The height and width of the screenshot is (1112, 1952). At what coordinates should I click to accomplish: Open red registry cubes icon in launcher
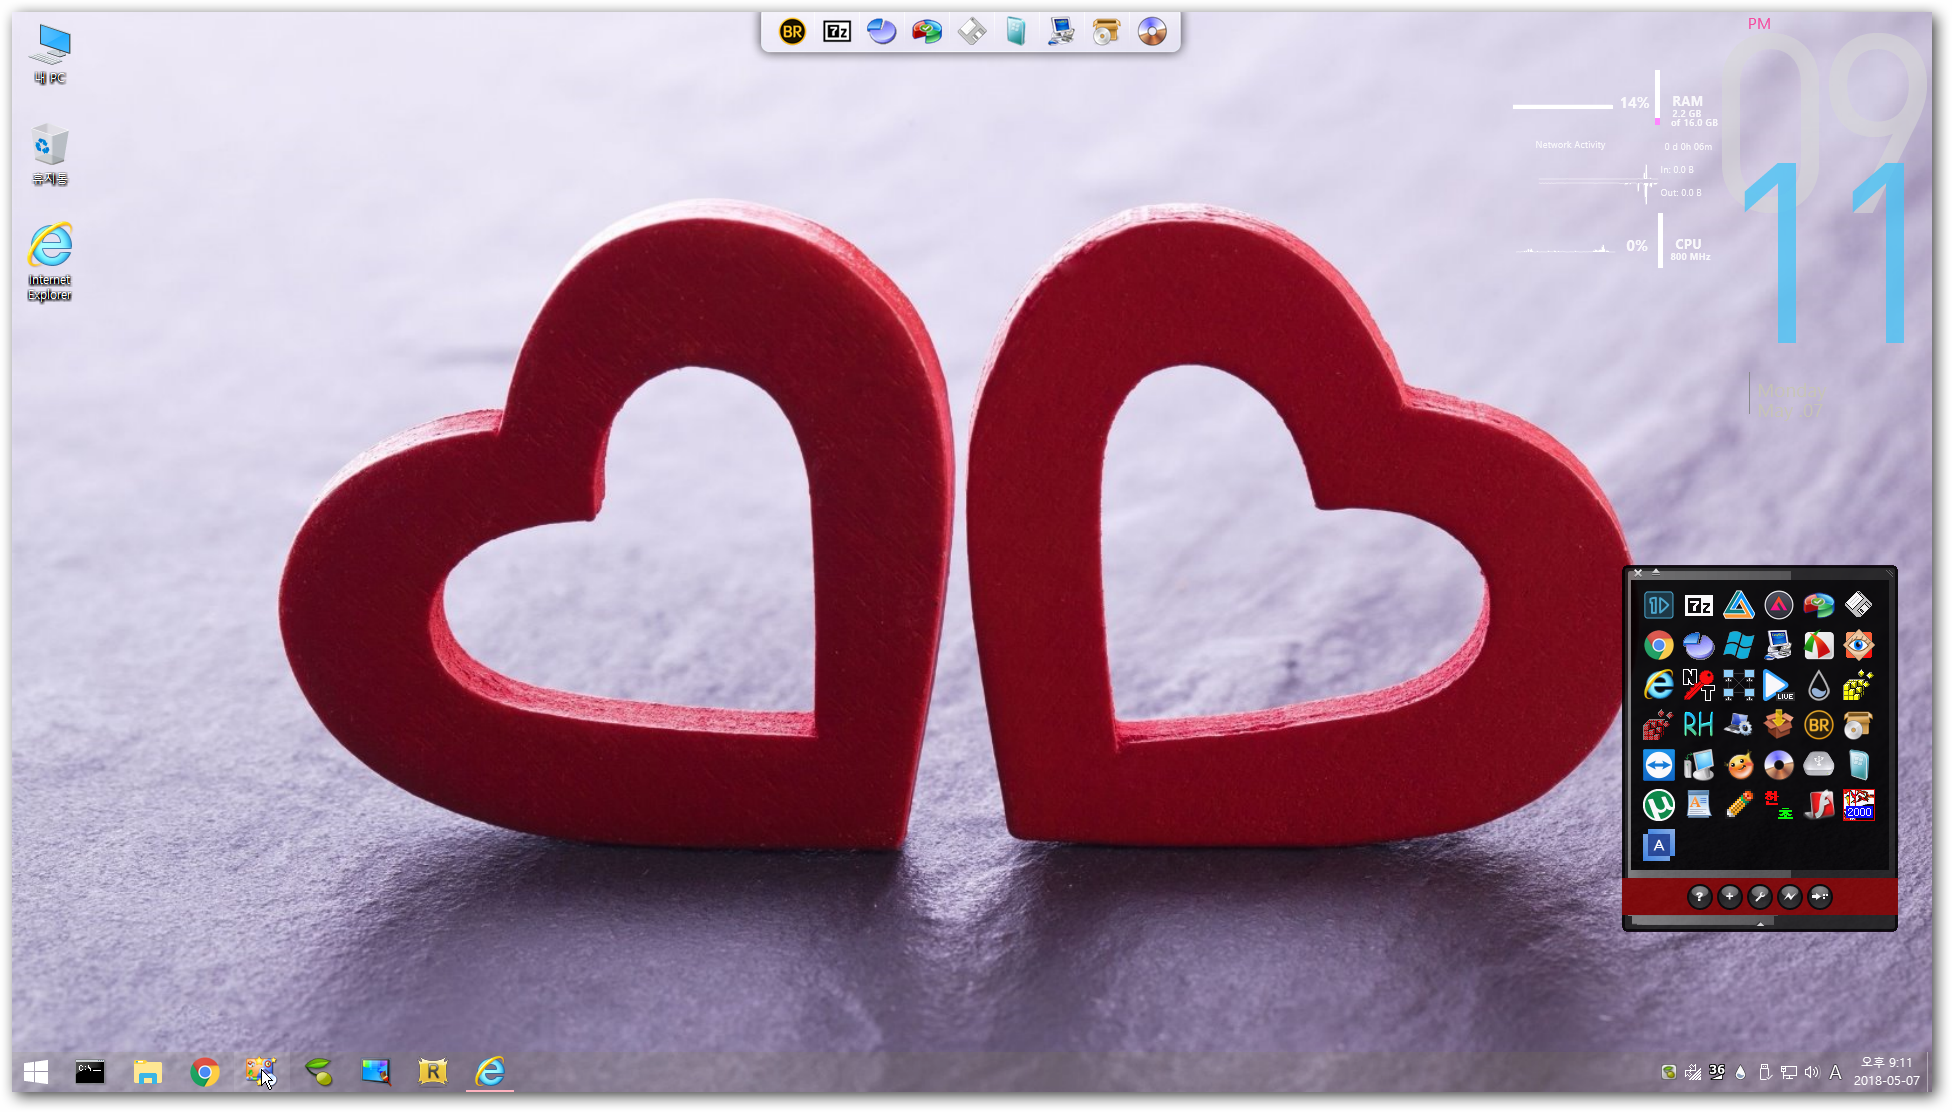click(x=1658, y=725)
